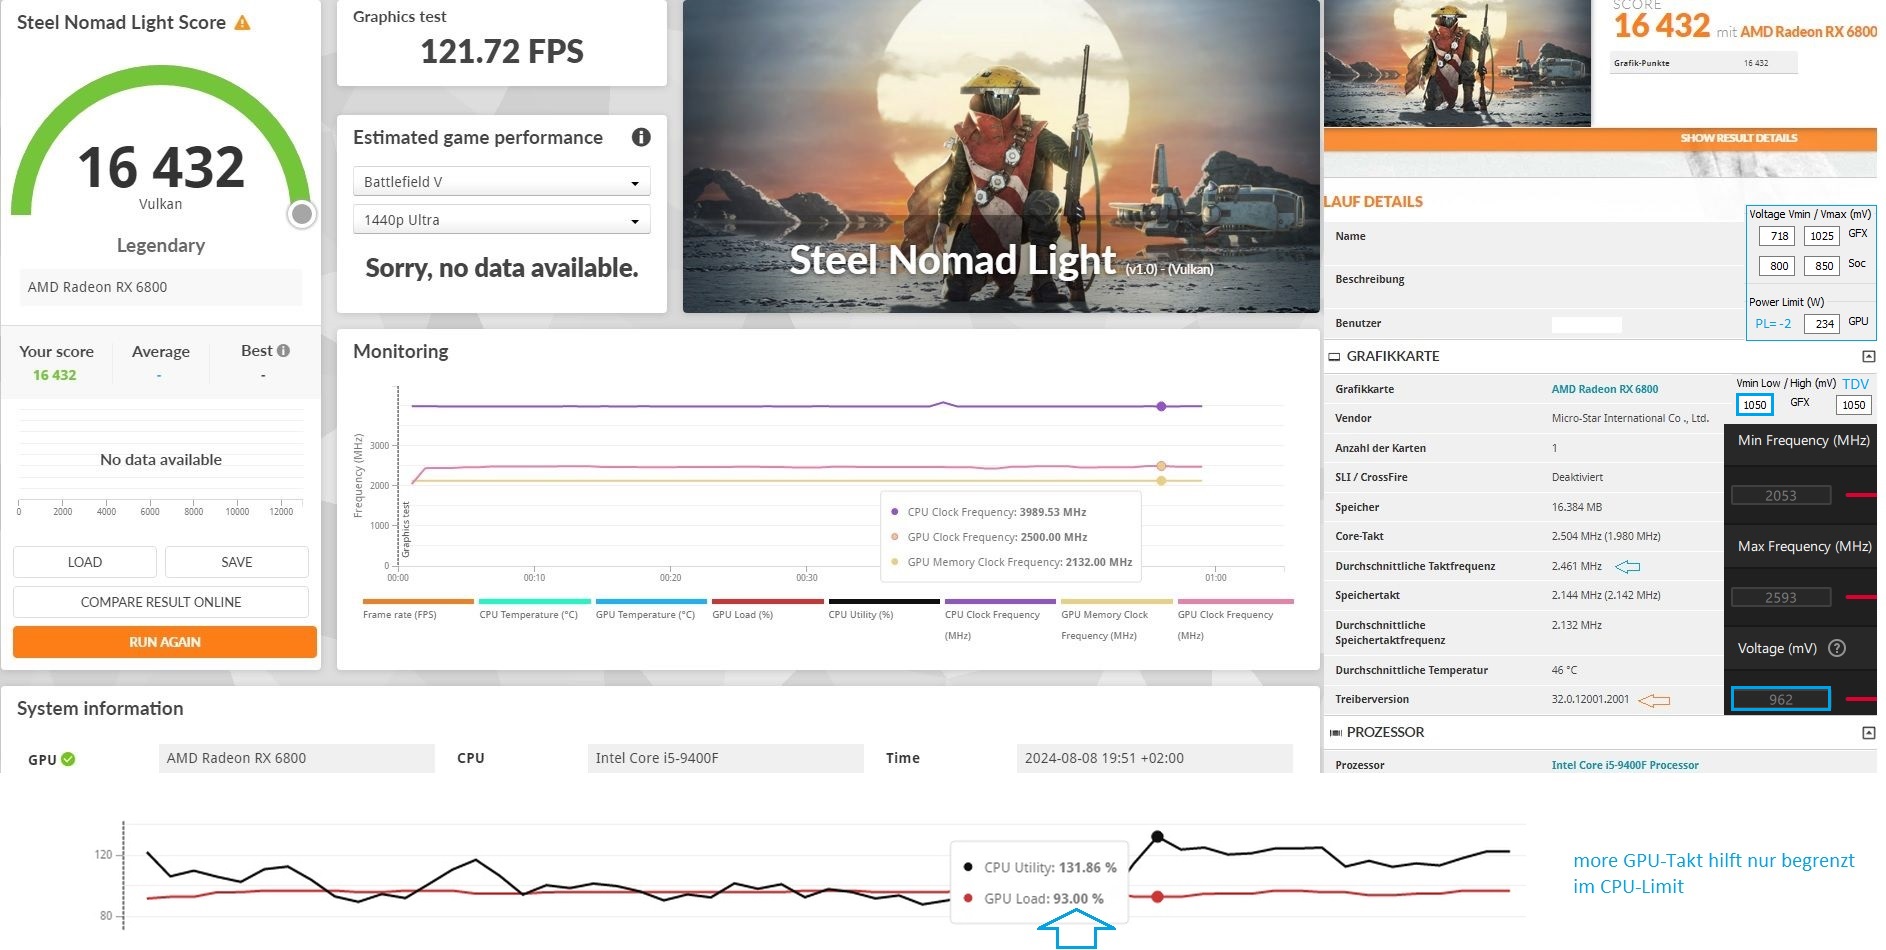Screen dimensions: 1886x950
Task: Click the info icon next to Best
Action: 284,350
